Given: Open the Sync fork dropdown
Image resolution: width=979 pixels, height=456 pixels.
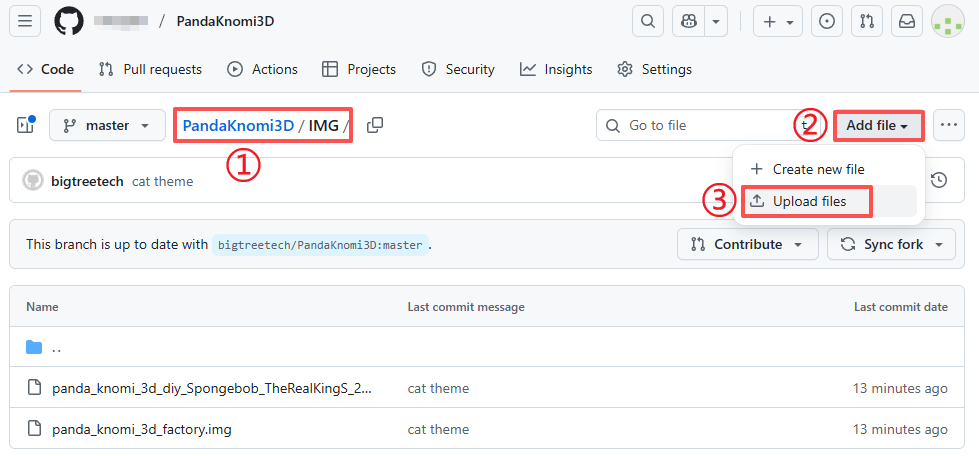Looking at the screenshot, I should (891, 244).
